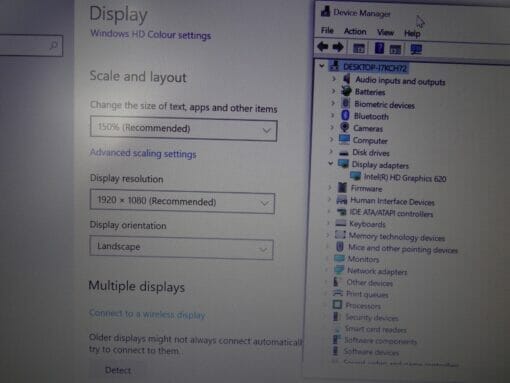Image resolution: width=510 pixels, height=383 pixels.
Task: Click the Bluetooth category icon
Action: point(345,115)
